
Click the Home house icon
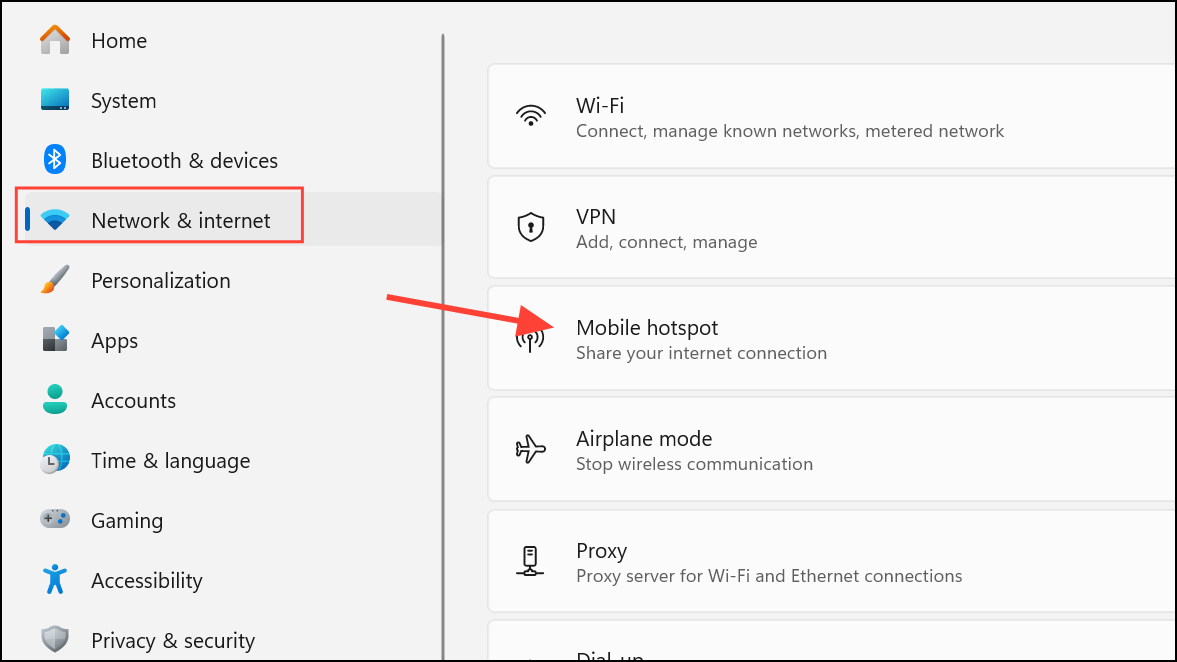(55, 40)
